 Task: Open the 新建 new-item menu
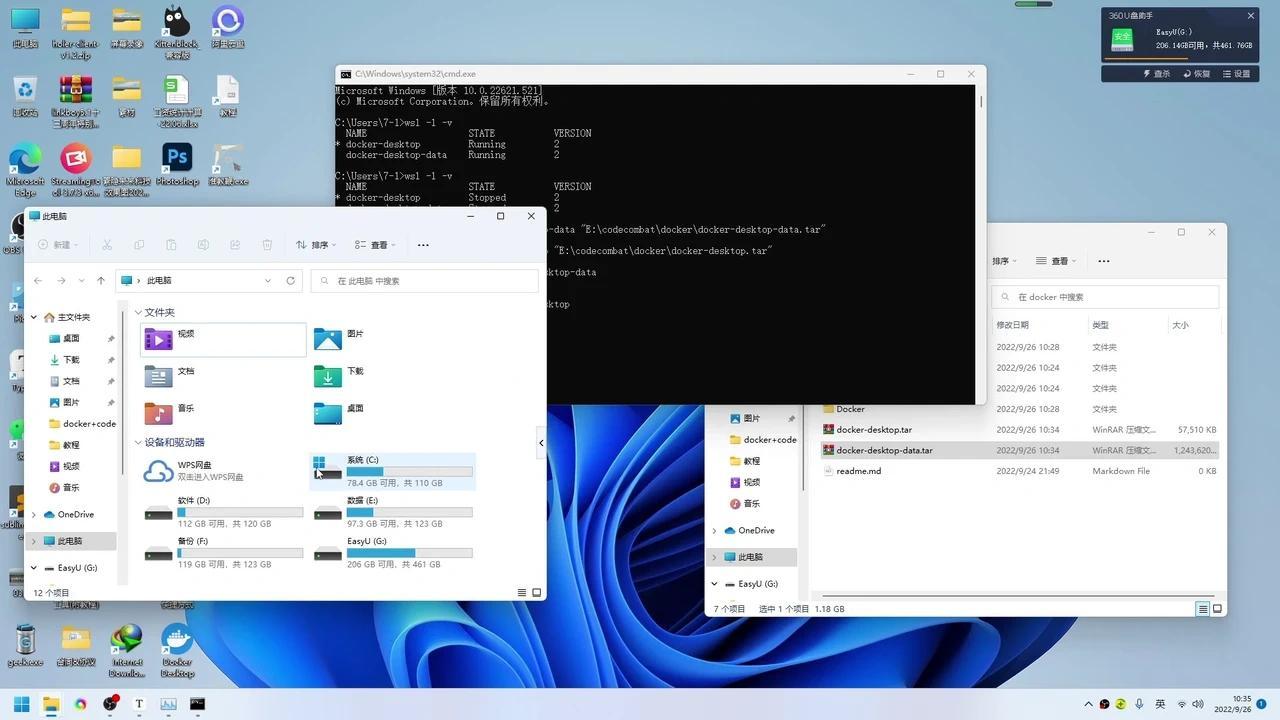(58, 244)
